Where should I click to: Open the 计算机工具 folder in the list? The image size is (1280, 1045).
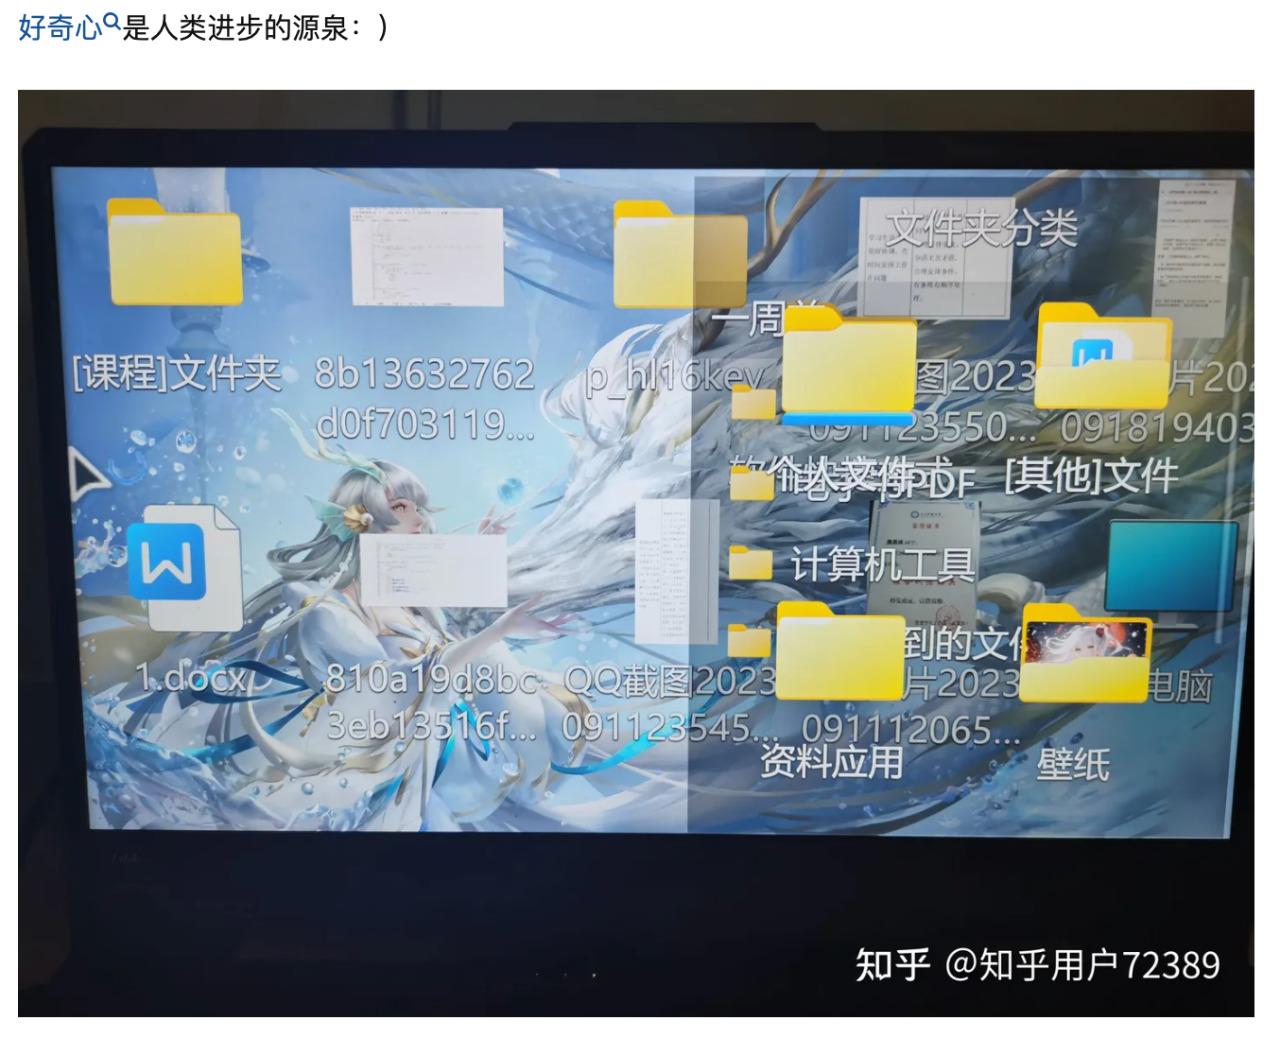pos(882,565)
